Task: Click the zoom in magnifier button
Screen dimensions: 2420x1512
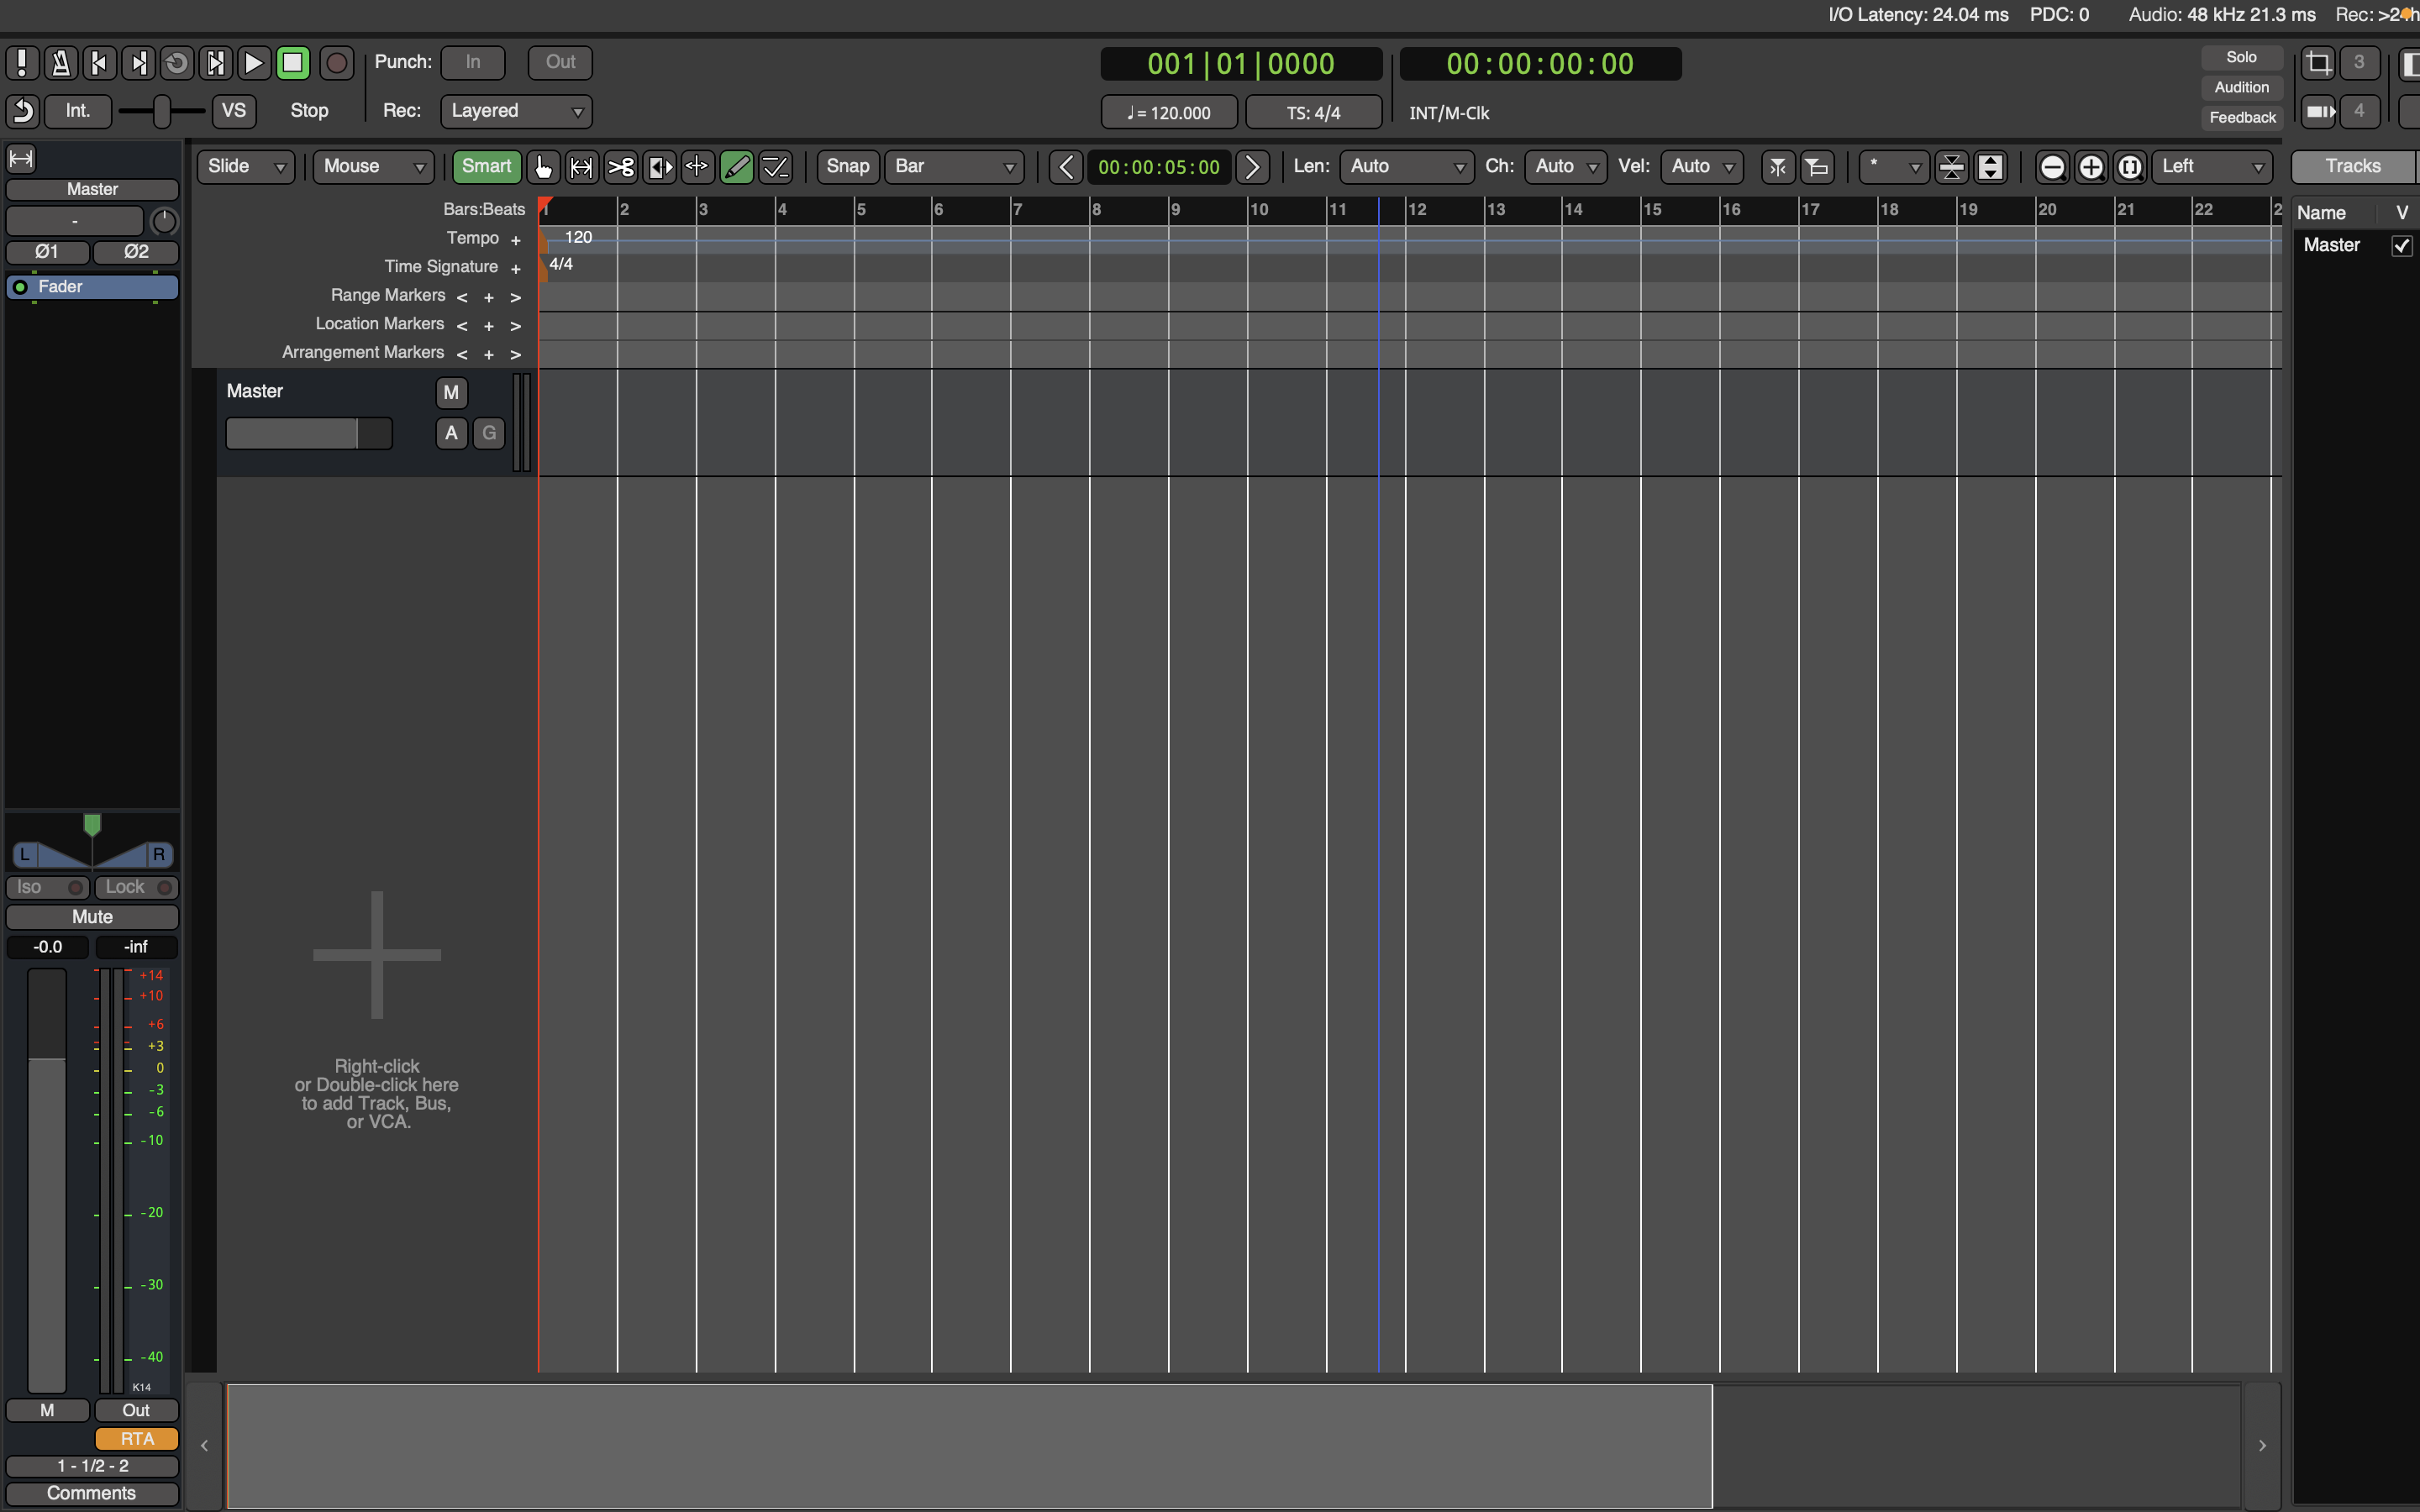Action: coord(2090,167)
